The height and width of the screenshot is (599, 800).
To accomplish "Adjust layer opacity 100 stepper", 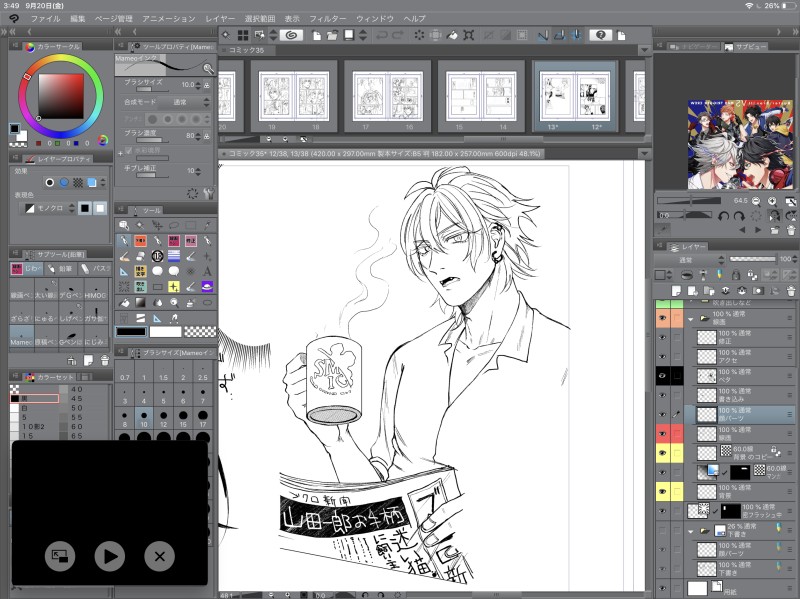I will coord(794,259).
